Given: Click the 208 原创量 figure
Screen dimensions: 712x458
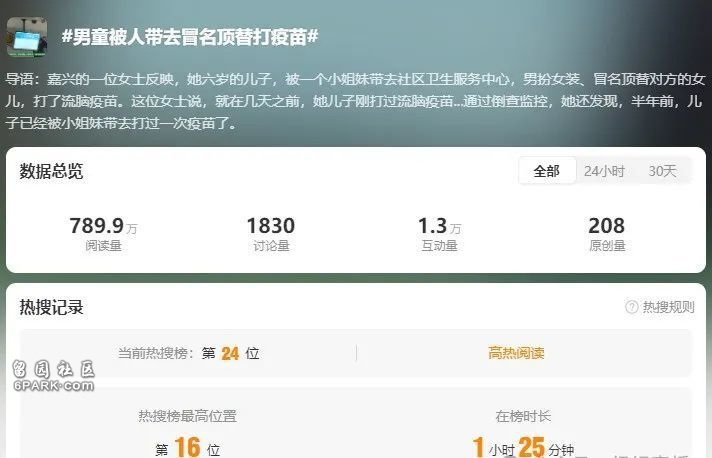Looking at the screenshot, I should [607, 226].
